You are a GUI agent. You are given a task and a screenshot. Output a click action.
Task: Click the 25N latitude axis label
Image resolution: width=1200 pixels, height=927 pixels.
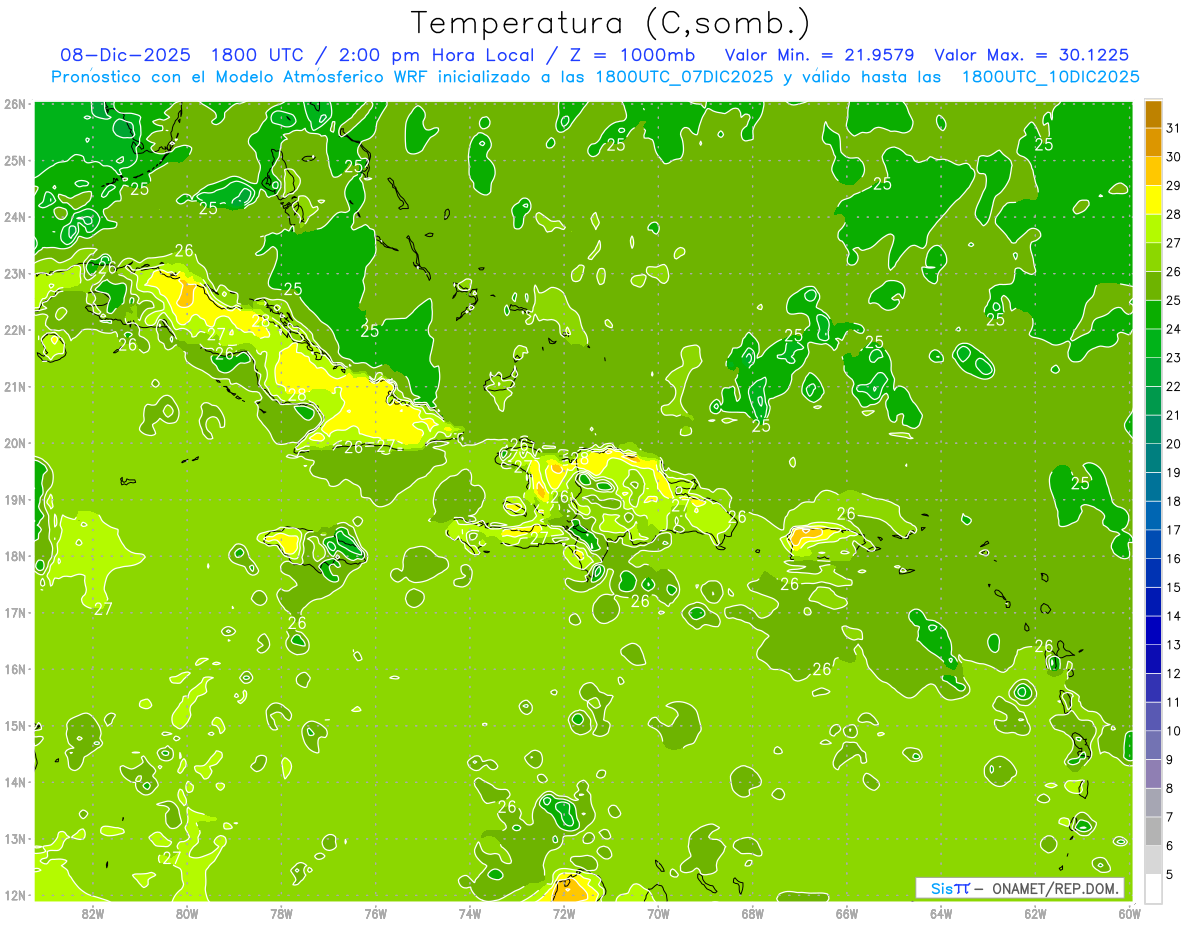[x=14, y=161]
